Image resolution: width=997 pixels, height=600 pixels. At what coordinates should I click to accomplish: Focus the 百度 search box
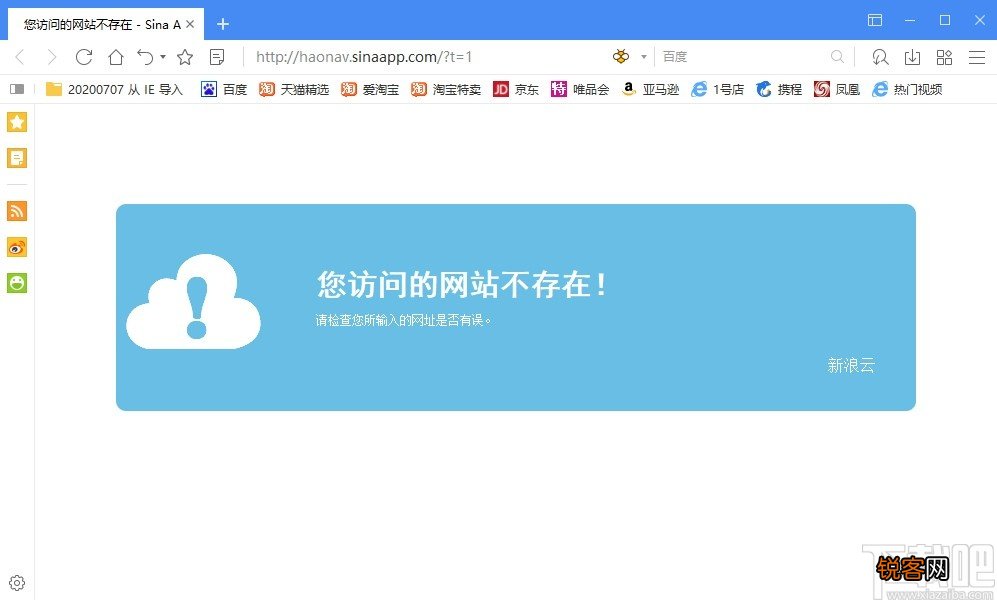[743, 57]
